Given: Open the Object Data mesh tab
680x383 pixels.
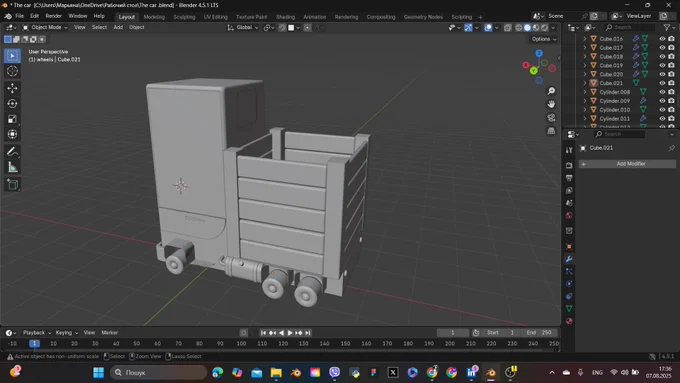Looking at the screenshot, I should click(x=569, y=308).
